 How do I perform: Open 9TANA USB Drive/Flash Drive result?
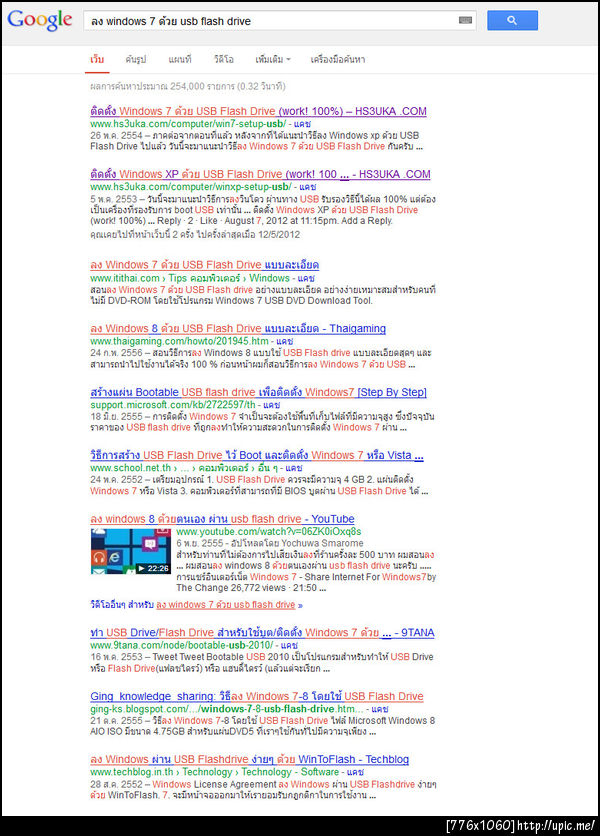point(262,632)
